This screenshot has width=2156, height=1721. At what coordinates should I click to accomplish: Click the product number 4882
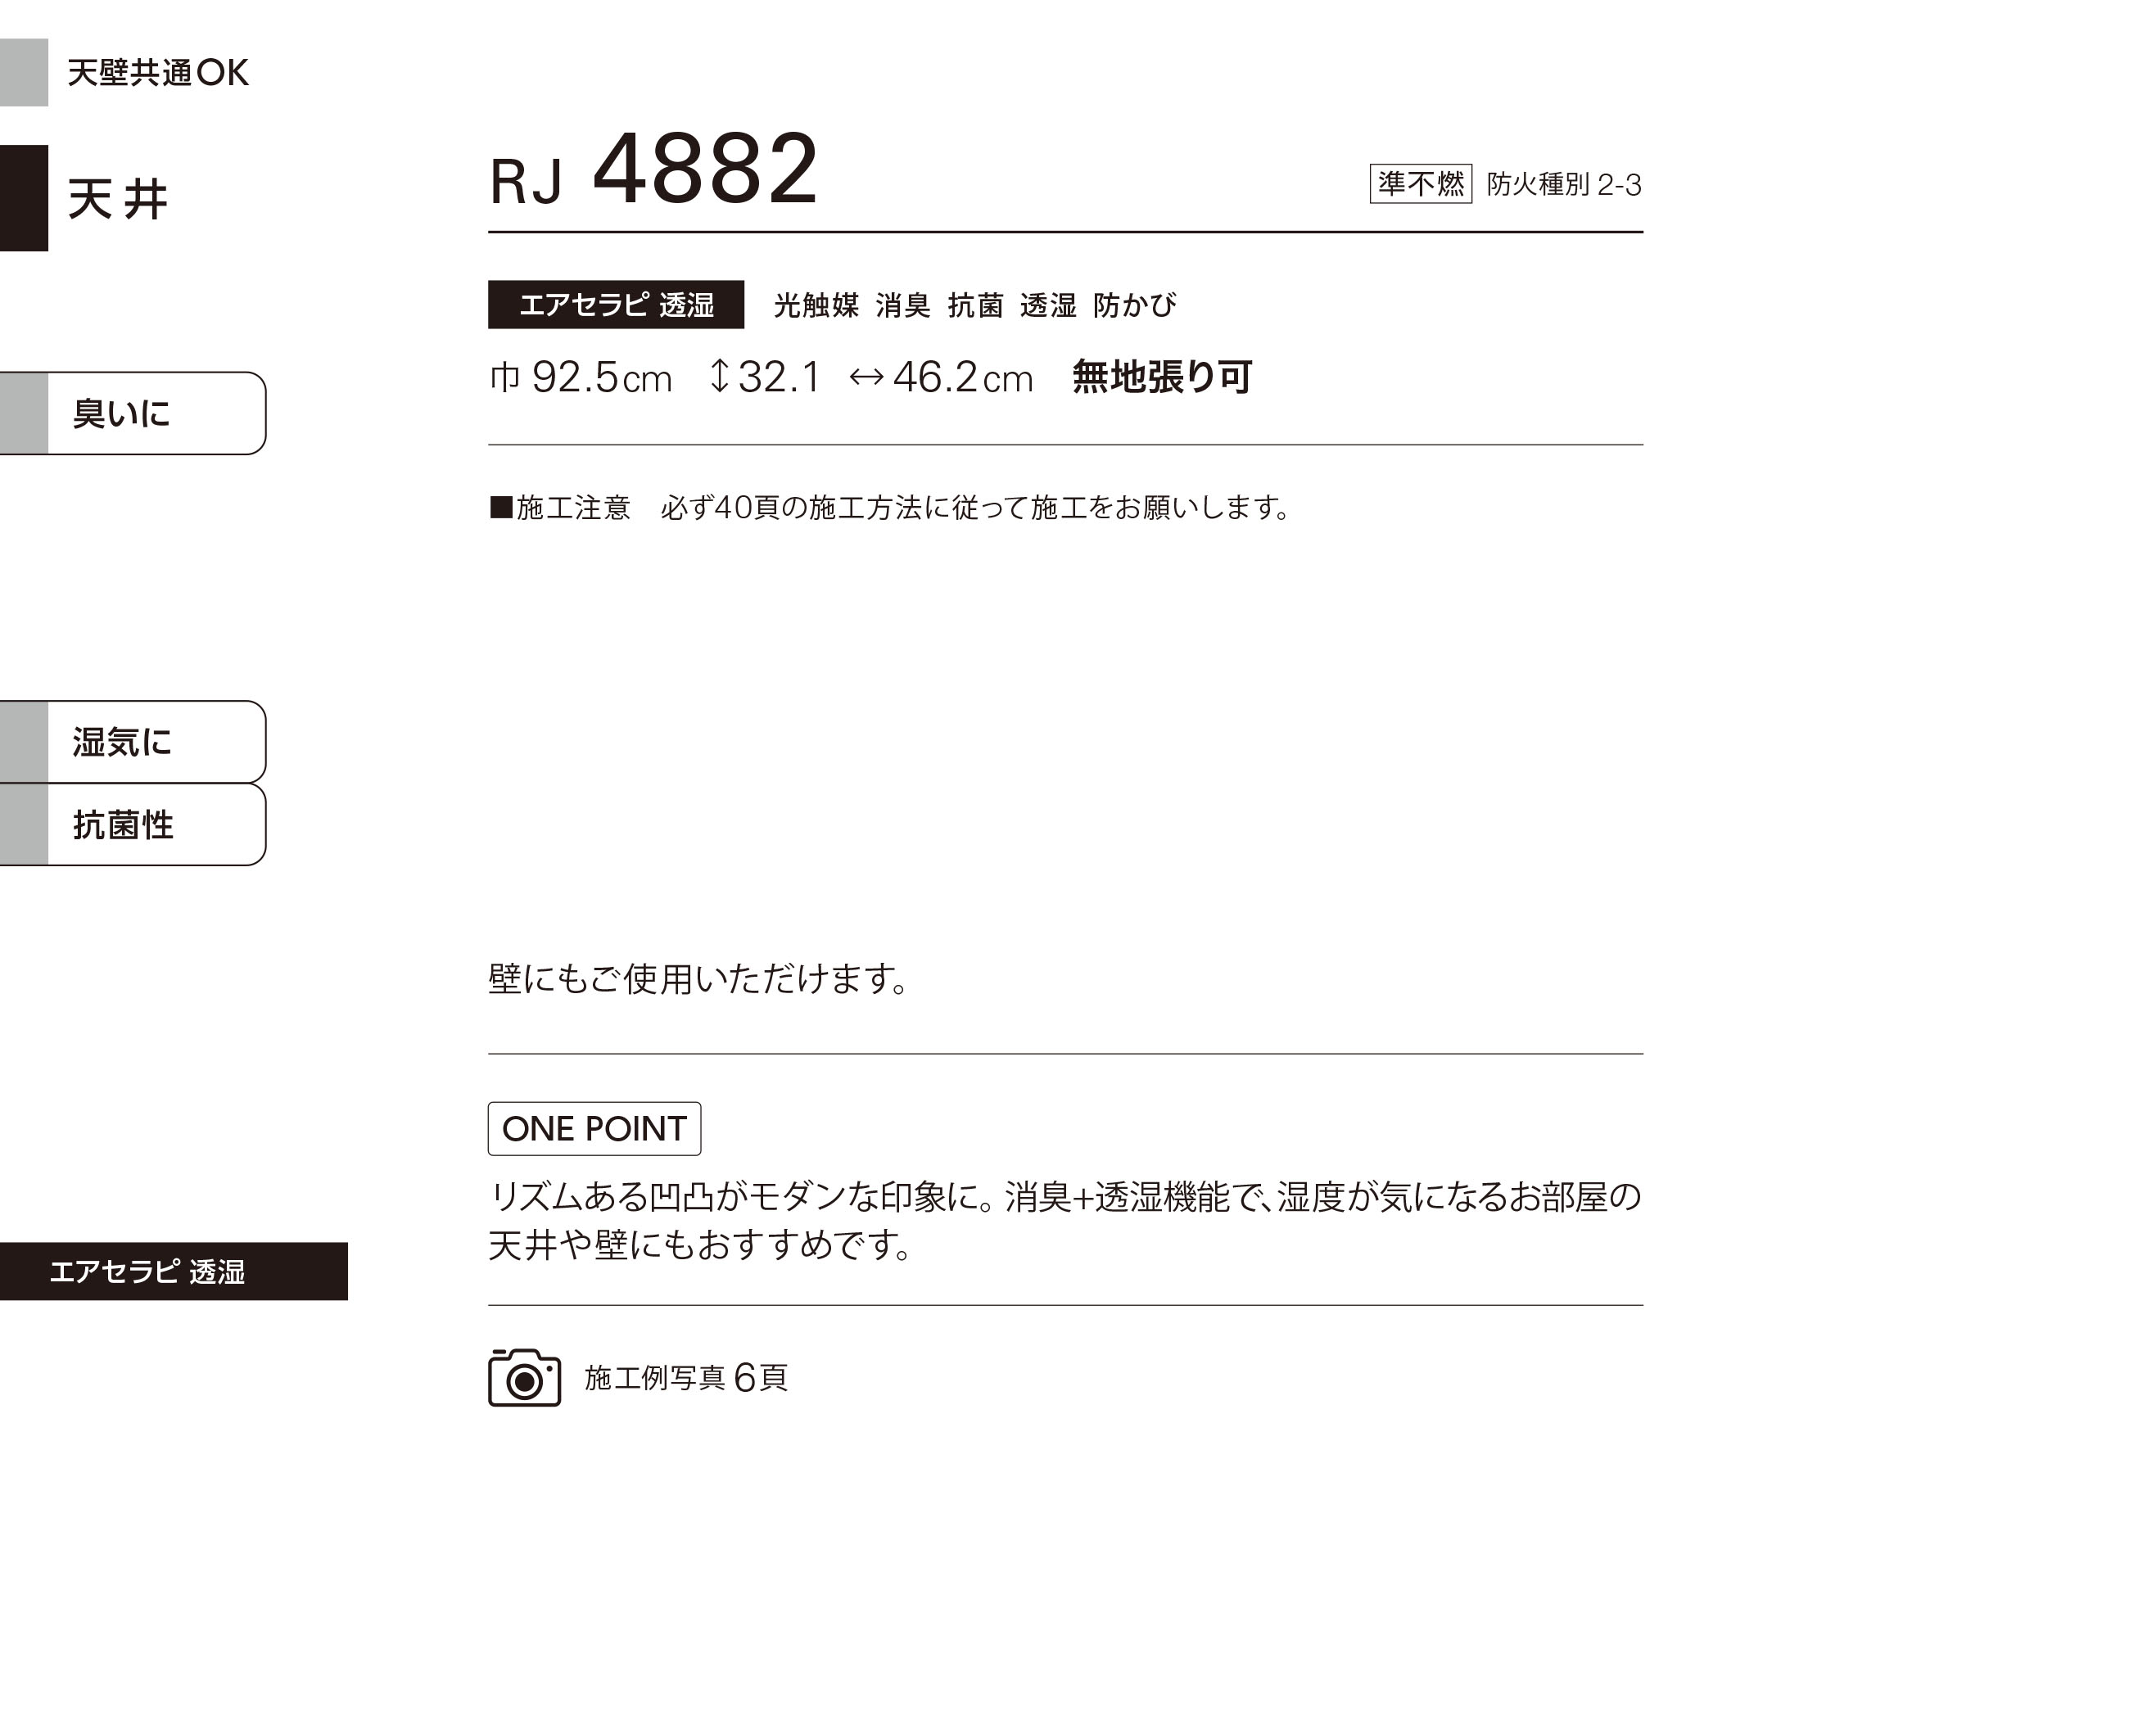point(706,168)
